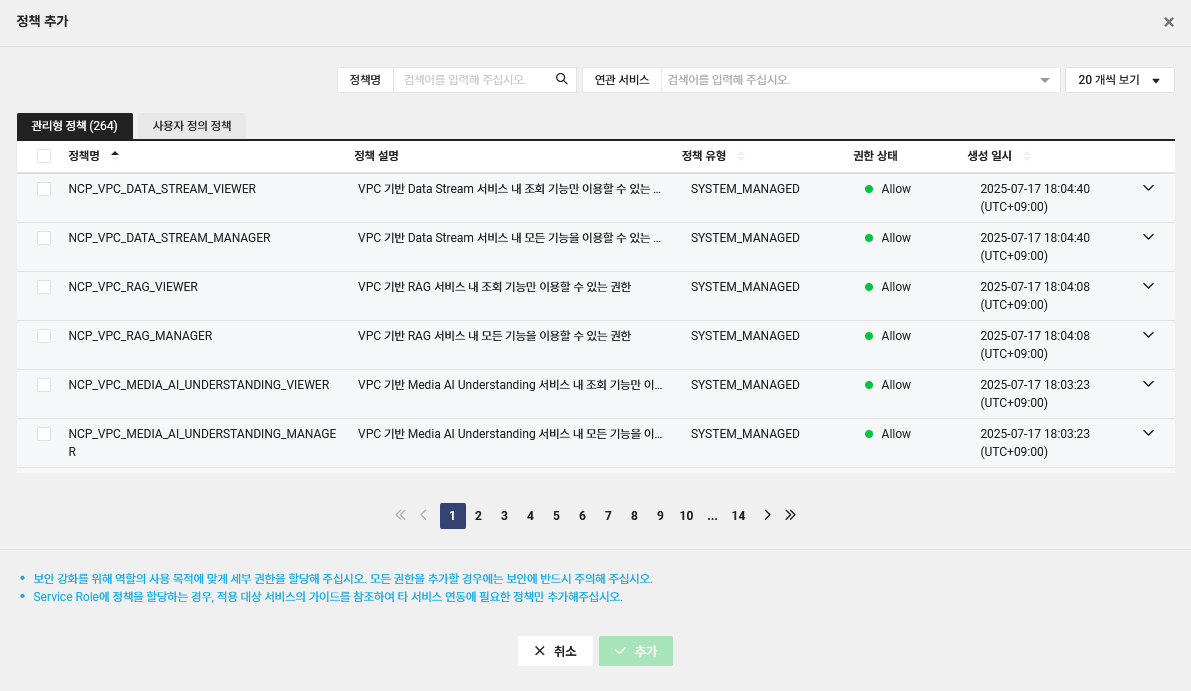Check NCP_VPC_MEDIA_AI_UNDERSTANDING_VIEWER checkbox
1191x691 pixels.
pos(44,385)
